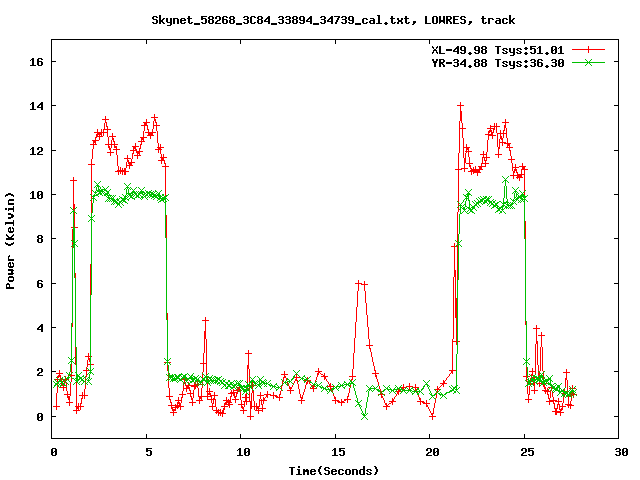Viewport: 640px width, 480px height.
Task: Click the Power (Kelvin) y-axis label
Action: (x=10, y=241)
